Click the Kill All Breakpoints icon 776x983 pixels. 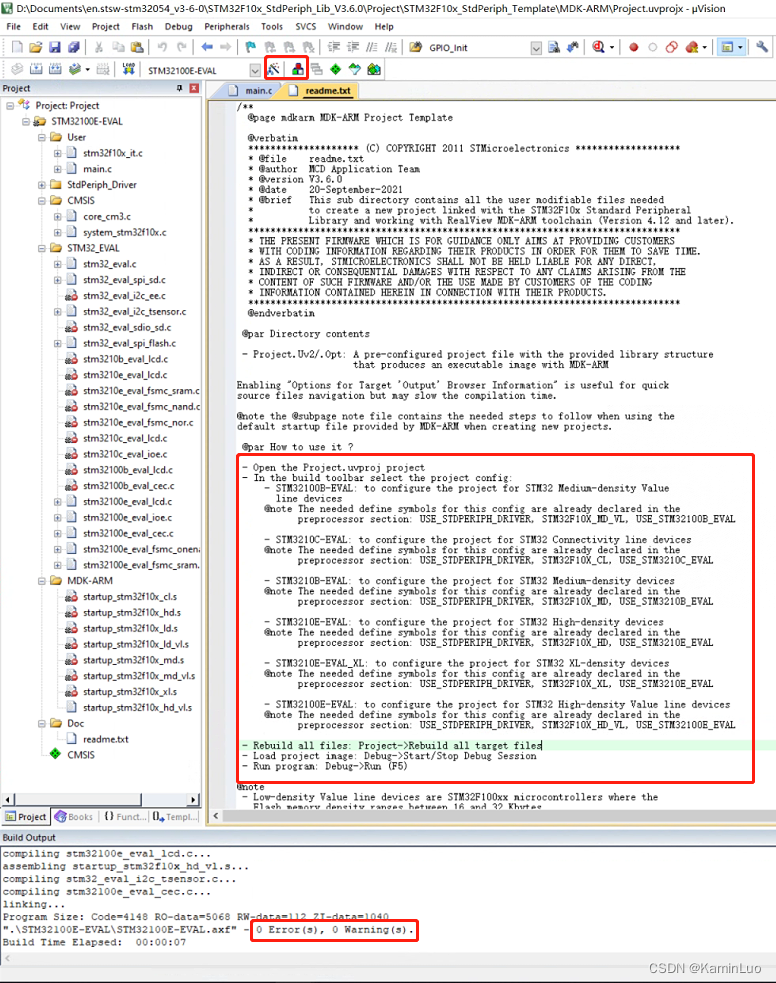(691, 47)
